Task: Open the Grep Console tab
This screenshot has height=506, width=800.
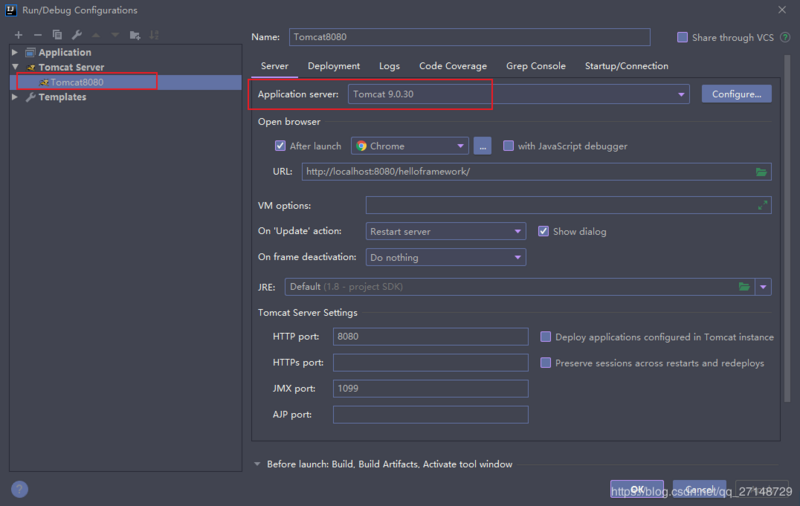Action: [536, 66]
